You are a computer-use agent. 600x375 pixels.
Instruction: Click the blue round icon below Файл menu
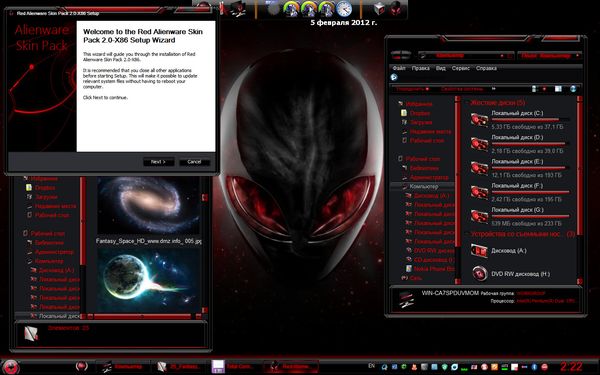[x=394, y=77]
